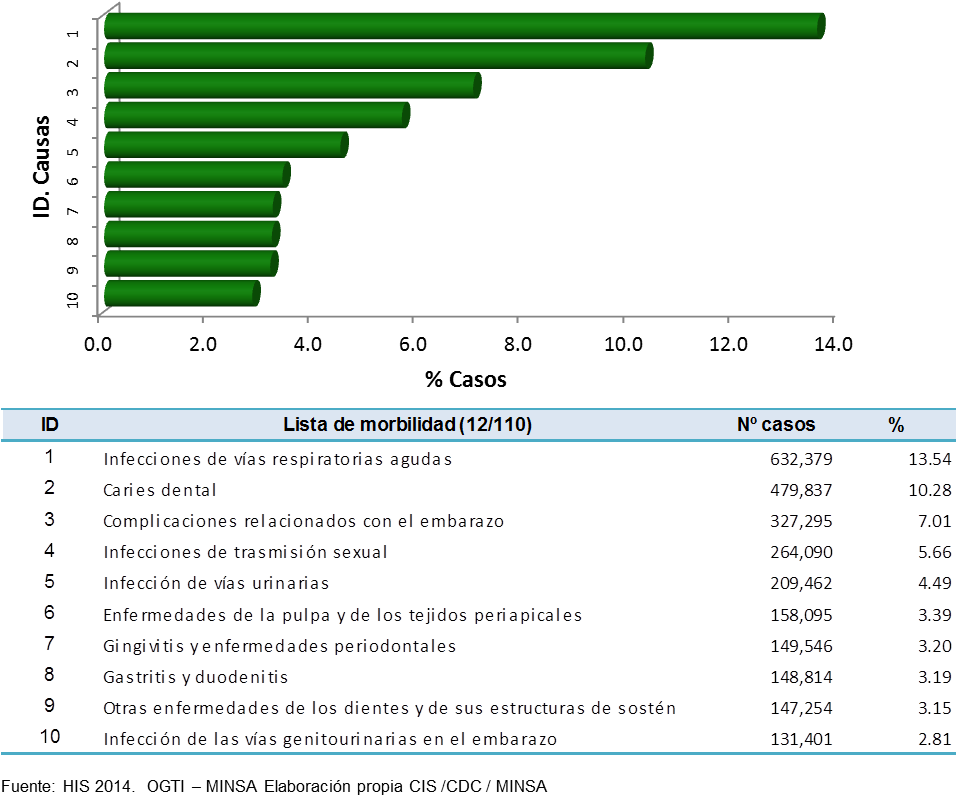Click the '%' column header
The height and width of the screenshot is (795, 956).
(x=896, y=425)
